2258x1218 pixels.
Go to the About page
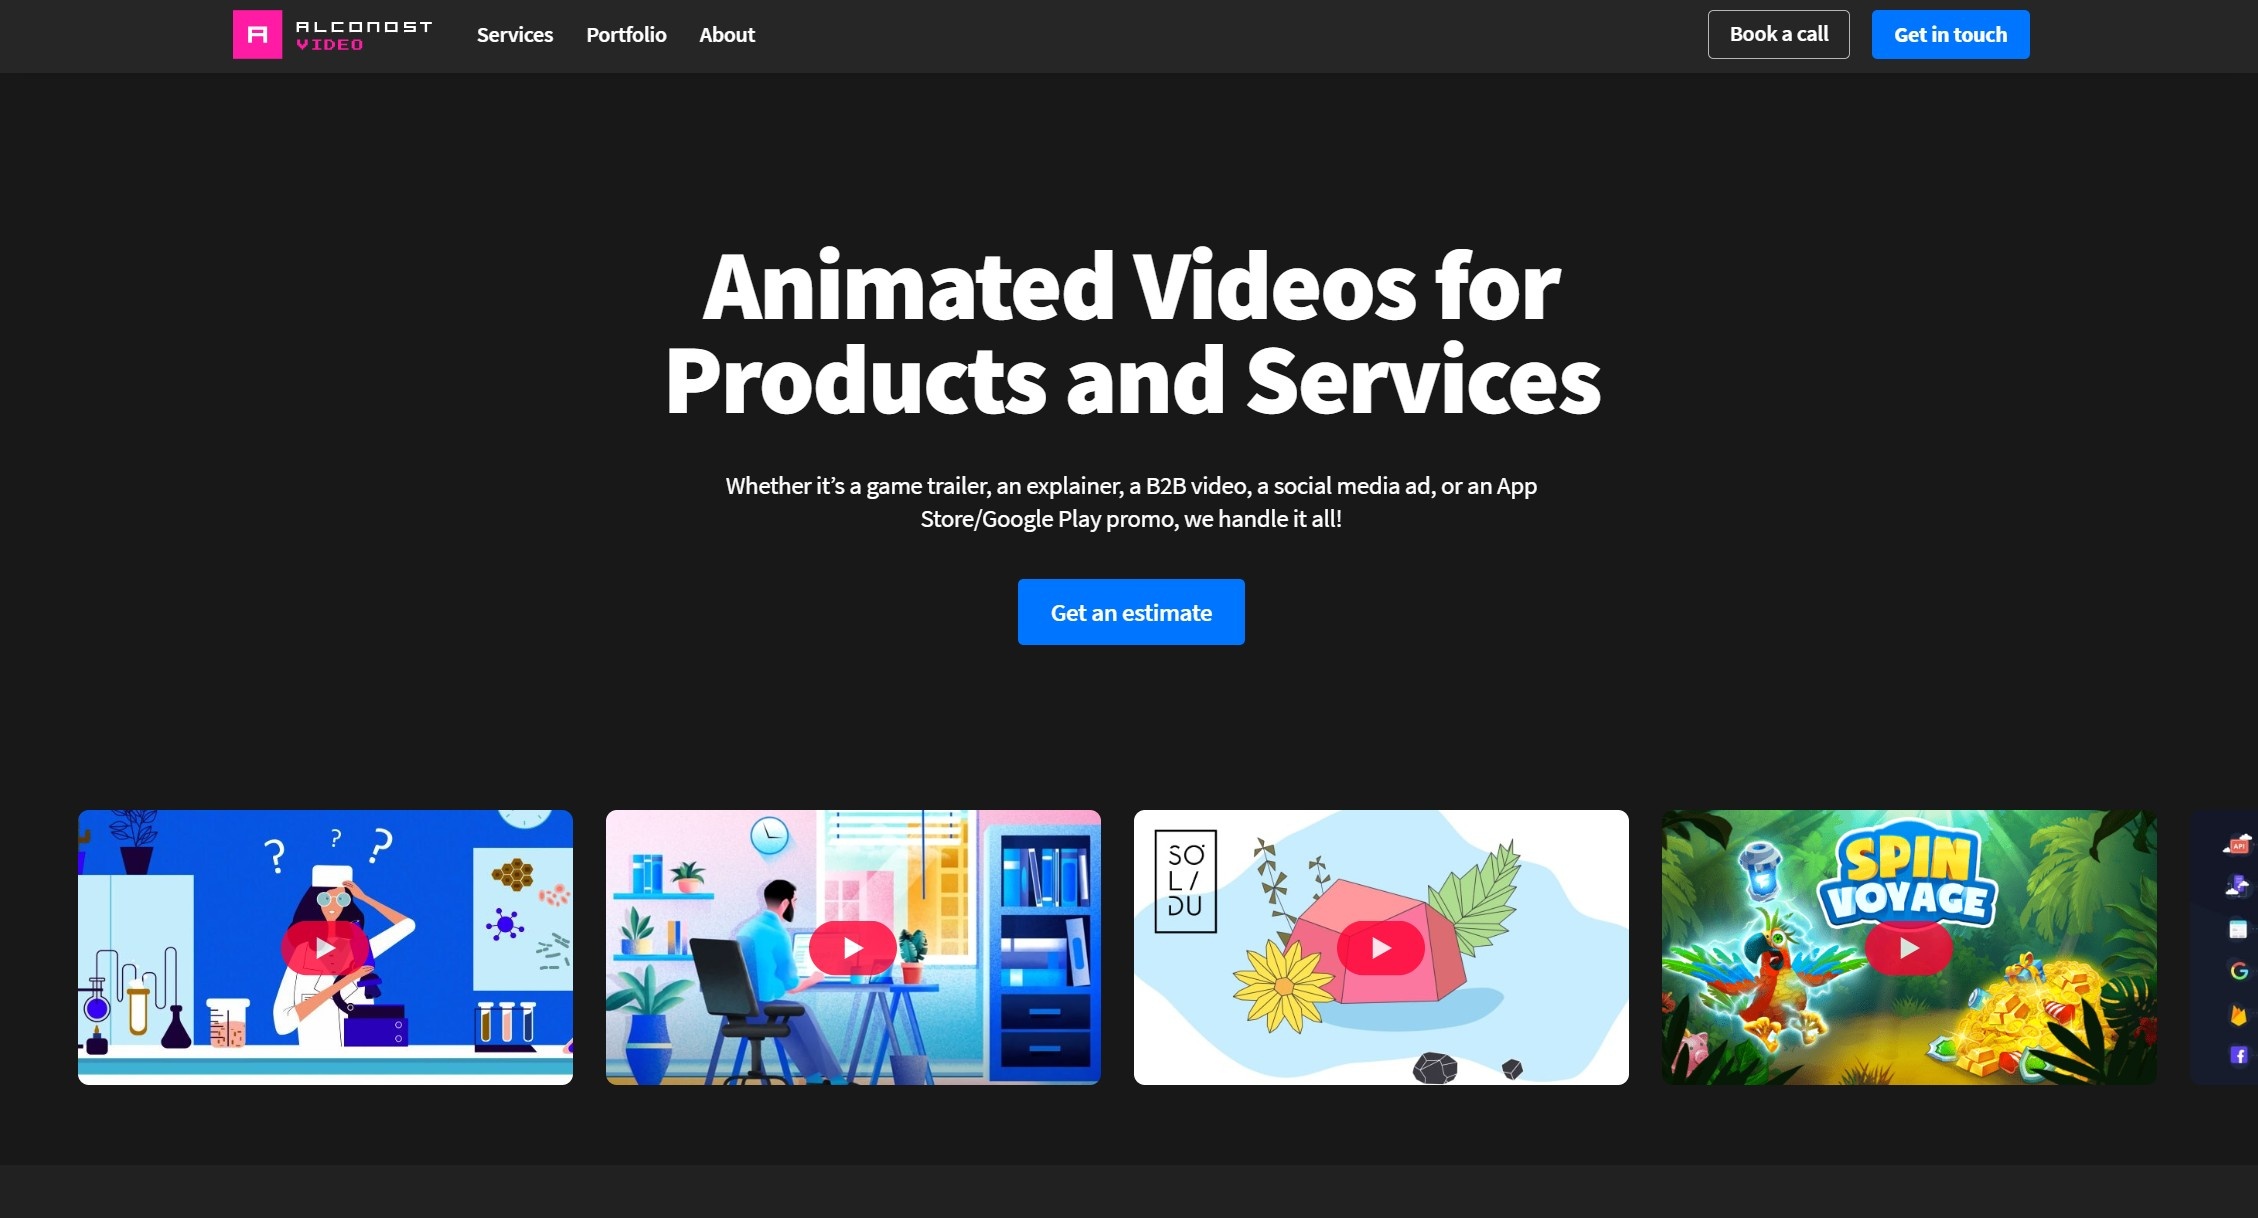[727, 35]
